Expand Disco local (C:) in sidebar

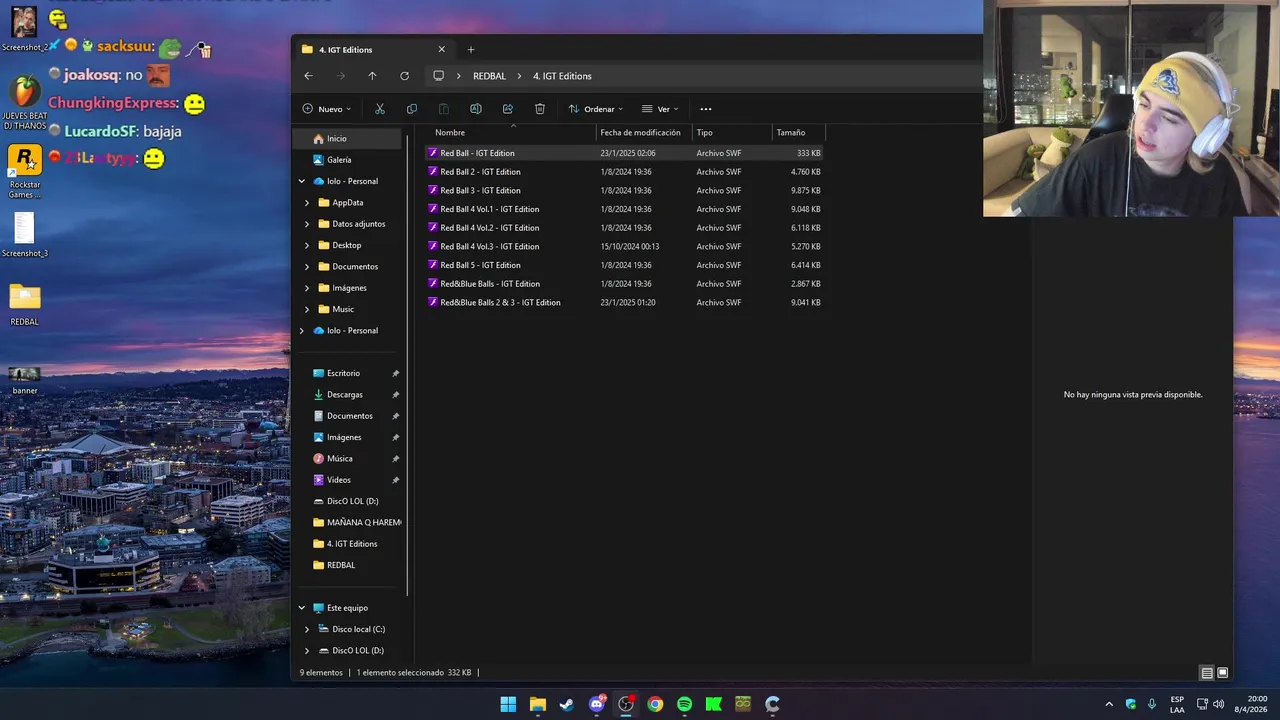pos(307,629)
